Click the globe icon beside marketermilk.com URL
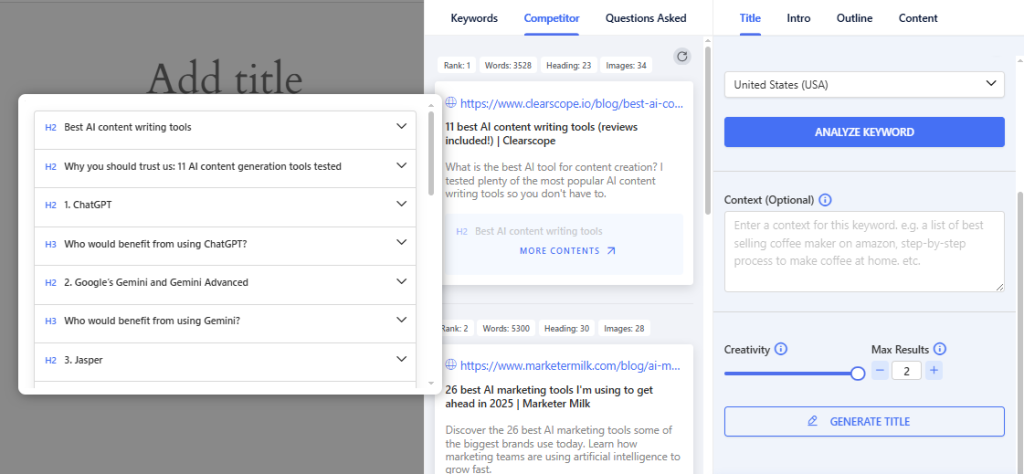The height and width of the screenshot is (474, 1024). coord(451,364)
